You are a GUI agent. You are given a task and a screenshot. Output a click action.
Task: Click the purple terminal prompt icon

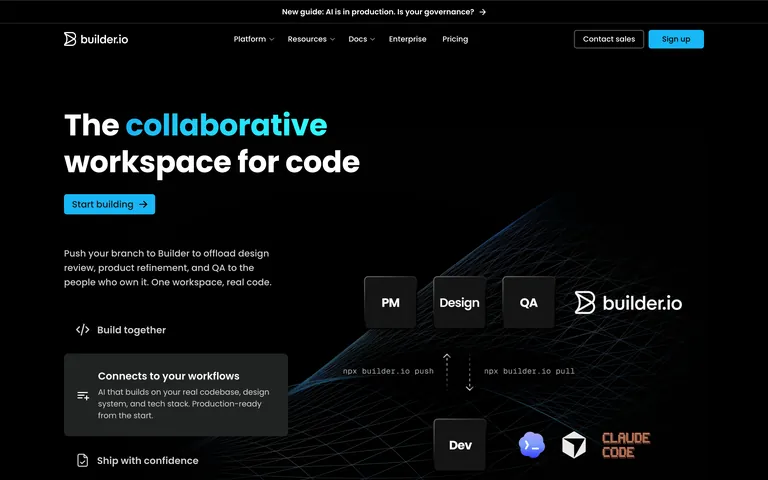click(531, 445)
